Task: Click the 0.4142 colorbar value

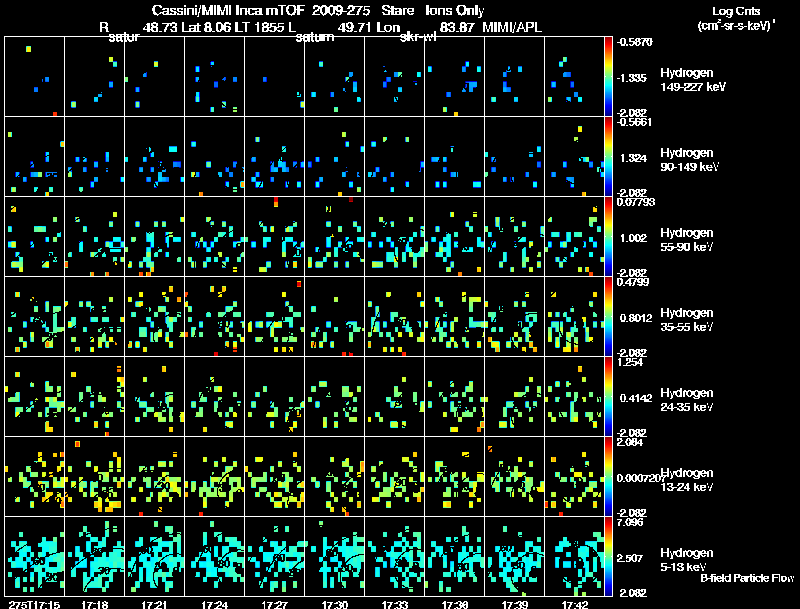Action: [636, 398]
